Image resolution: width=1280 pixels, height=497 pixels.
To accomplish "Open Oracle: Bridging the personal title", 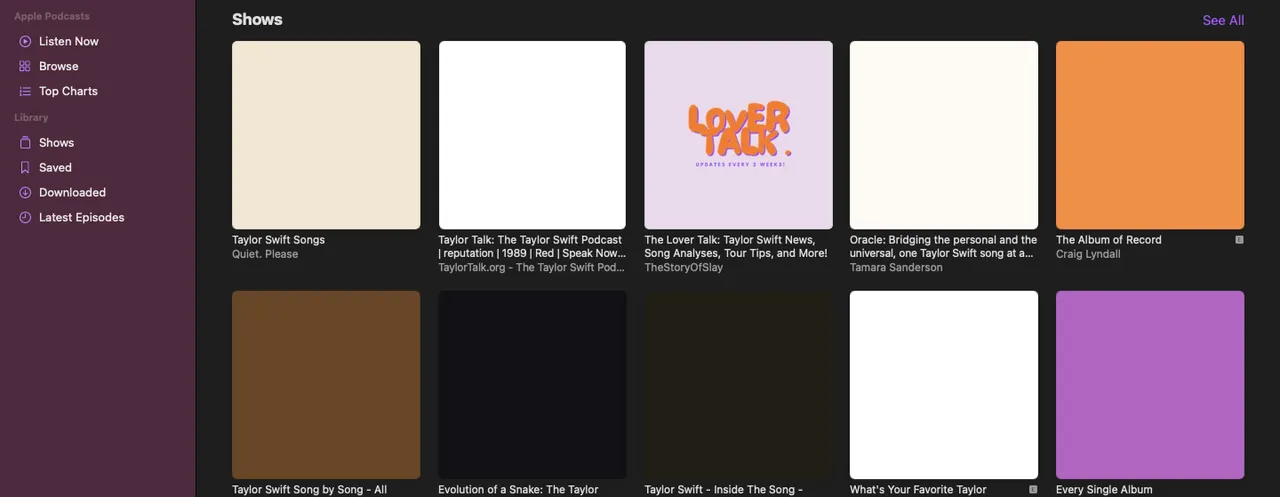I will (943, 247).
